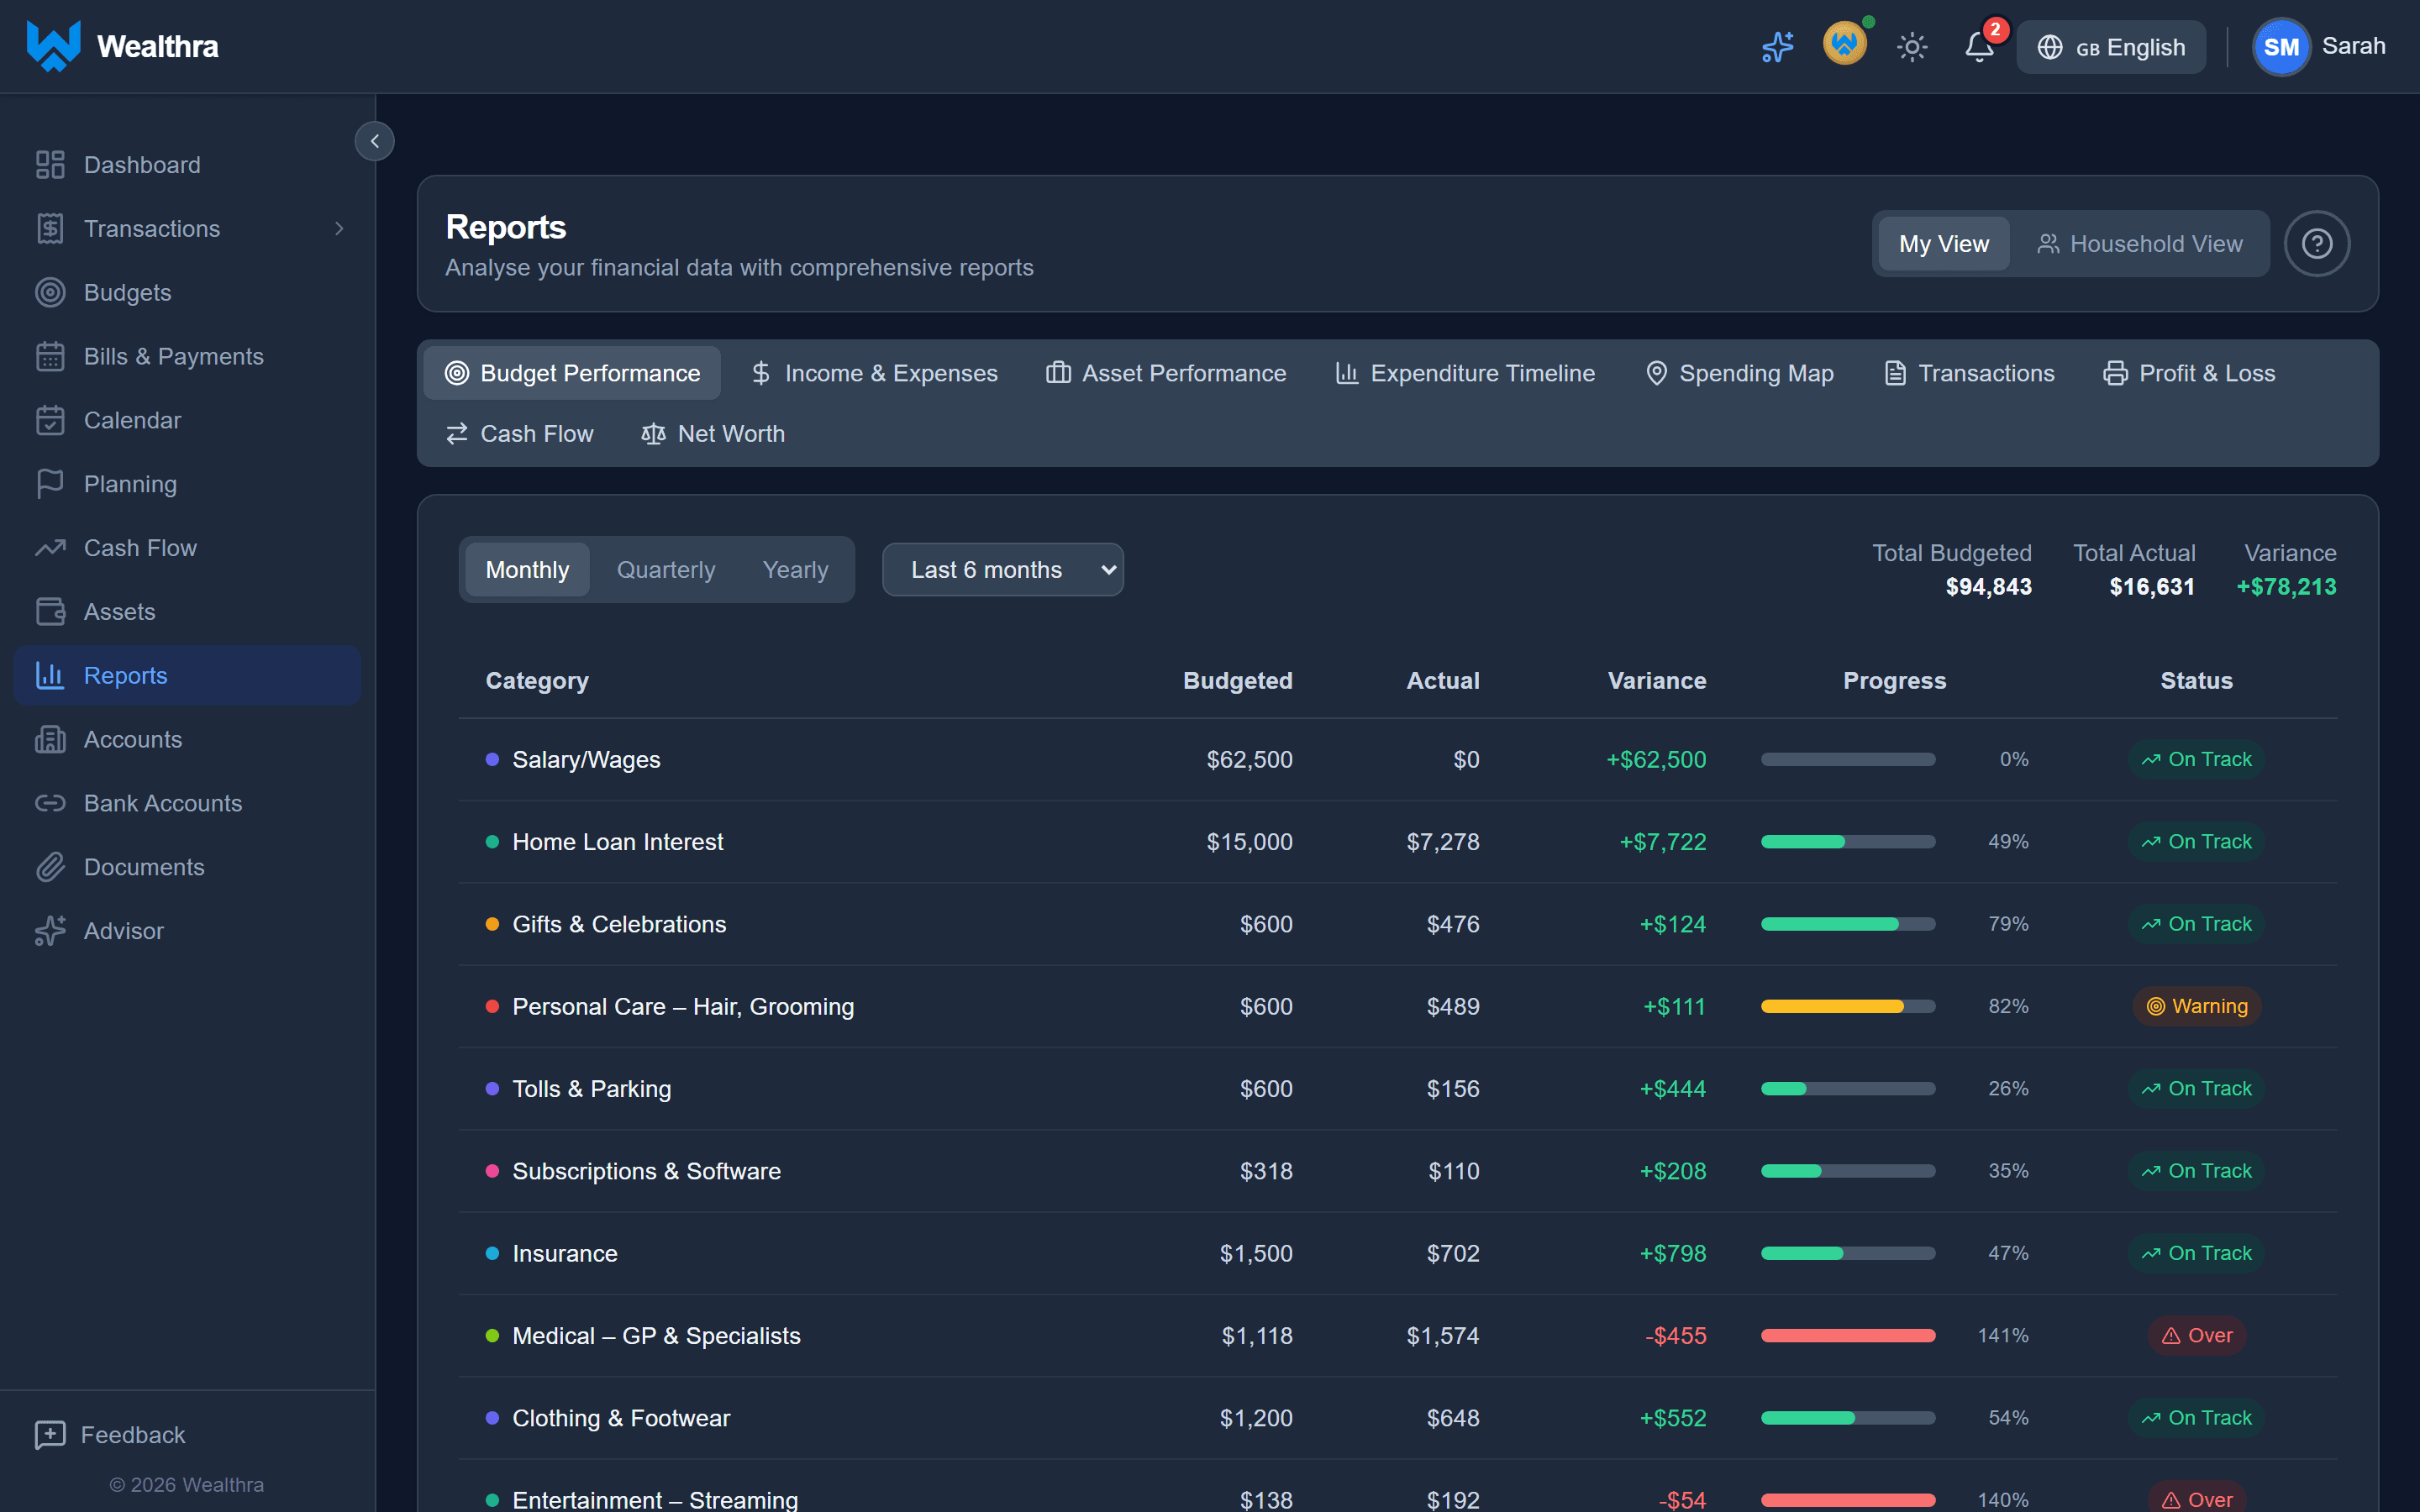This screenshot has width=2420, height=1512.
Task: Click the Progress column header
Action: (1895, 681)
